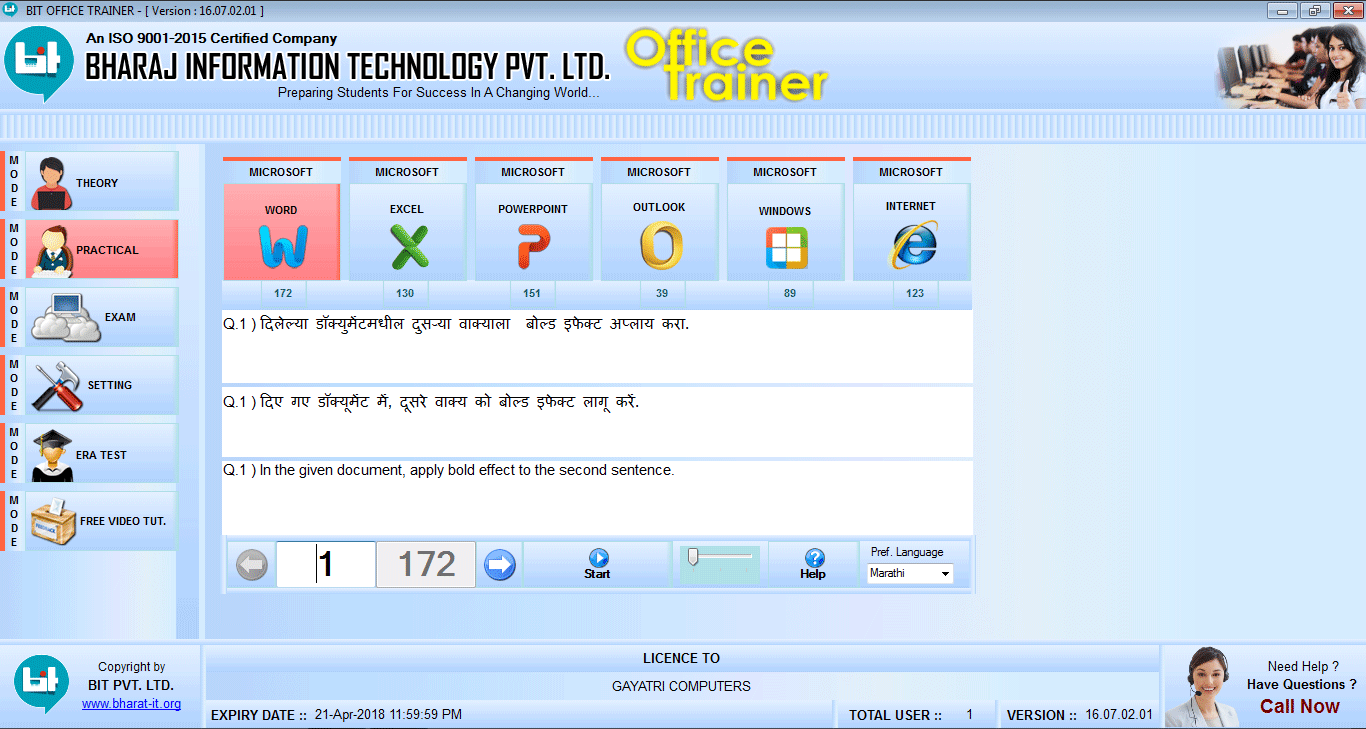Image resolution: width=1366 pixels, height=729 pixels.
Task: Click the question number input field
Action: click(326, 565)
